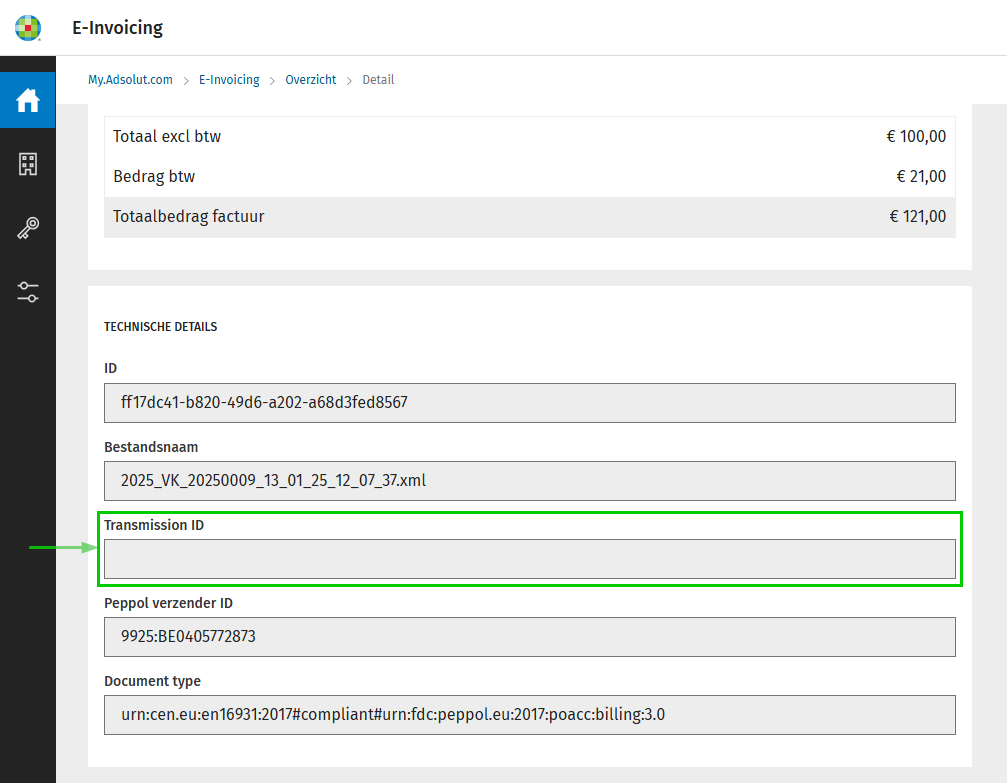The height and width of the screenshot is (783, 1007).
Task: Click the E-Invoicing header title
Action: point(117,28)
